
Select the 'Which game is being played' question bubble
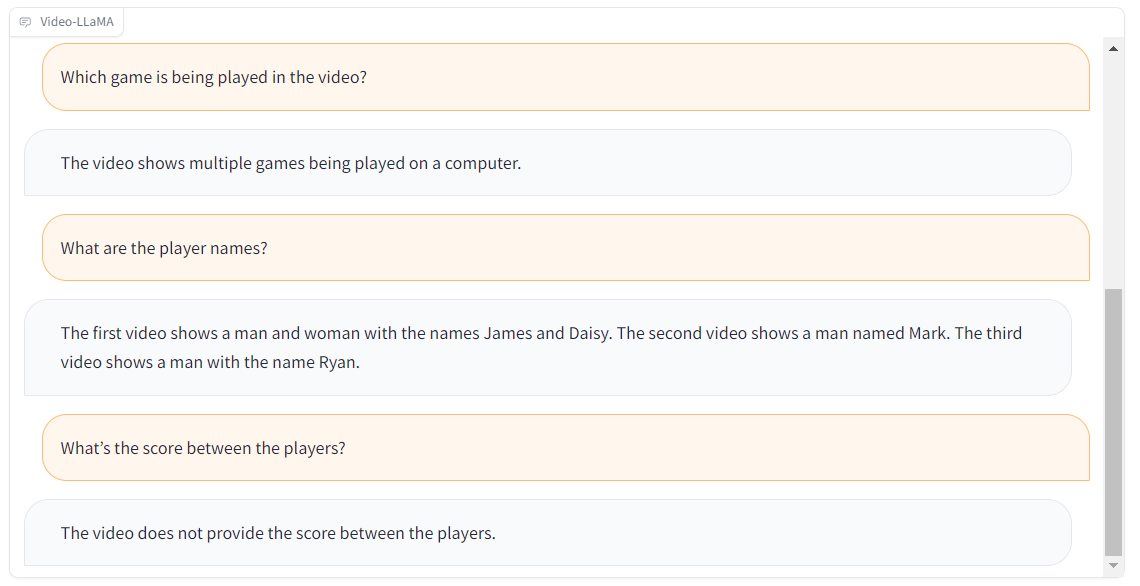pos(566,77)
